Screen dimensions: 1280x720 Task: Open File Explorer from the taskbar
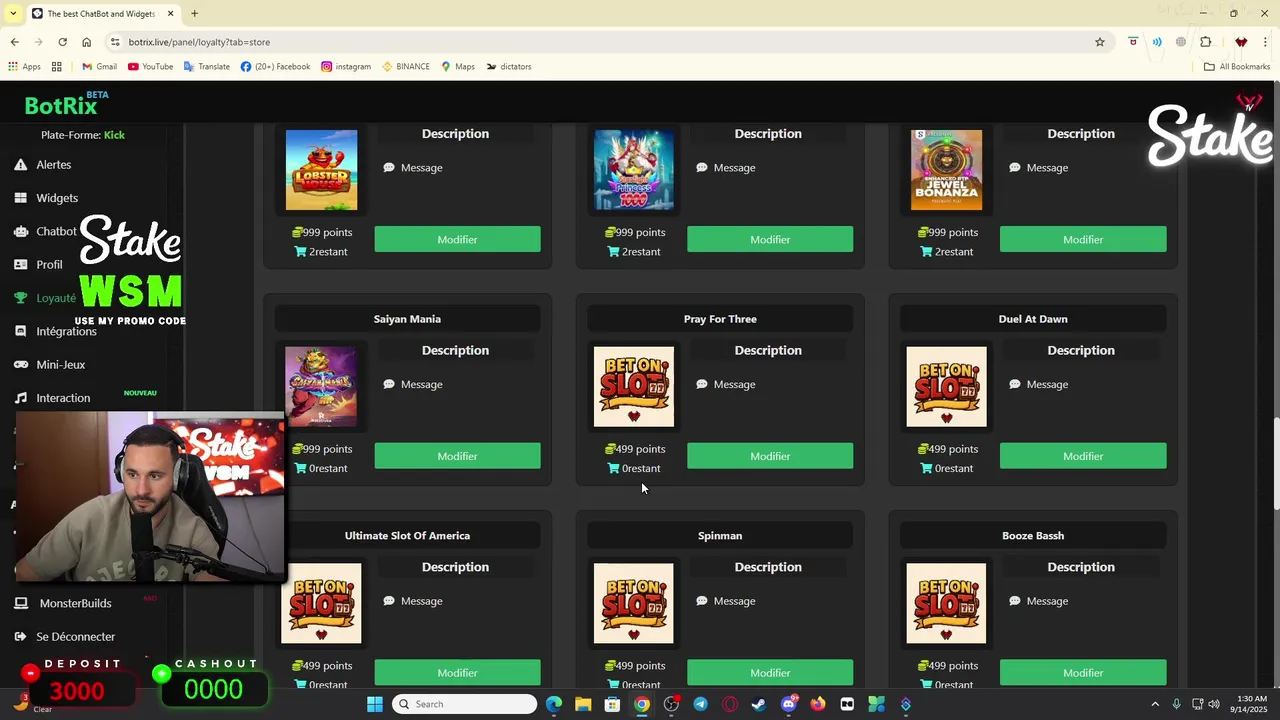click(583, 704)
